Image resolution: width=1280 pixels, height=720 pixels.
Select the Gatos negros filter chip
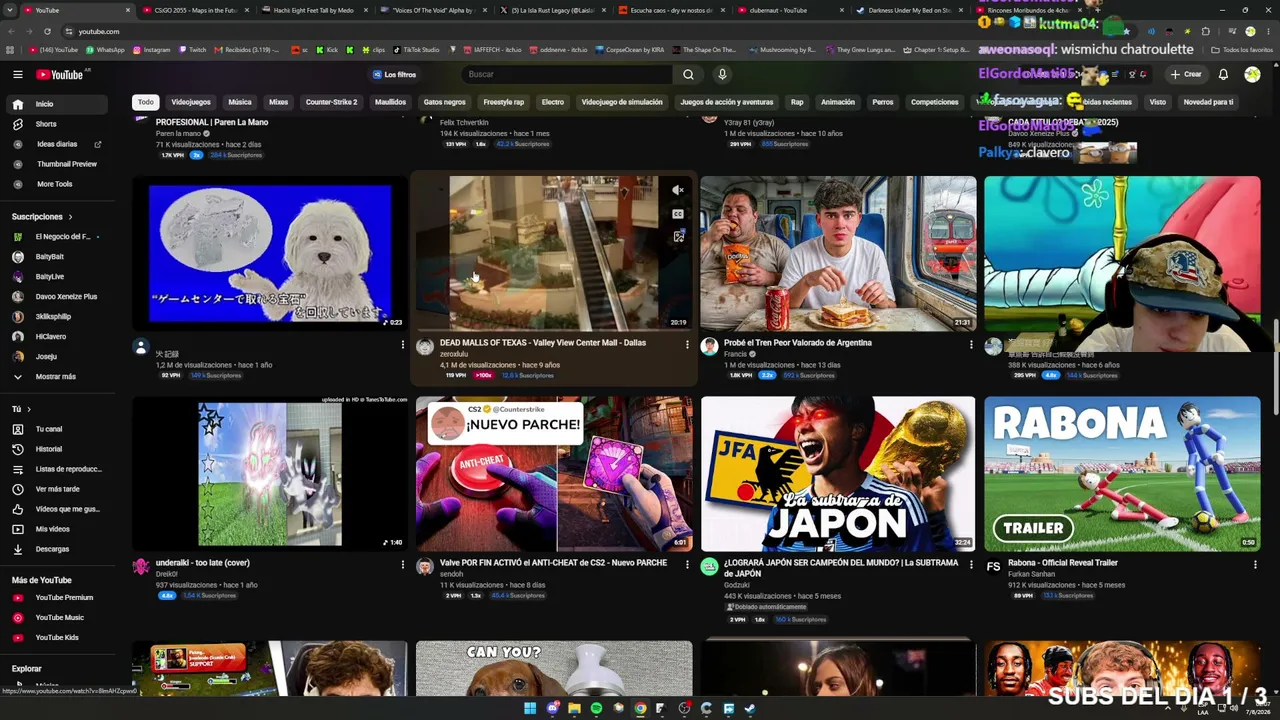444,102
